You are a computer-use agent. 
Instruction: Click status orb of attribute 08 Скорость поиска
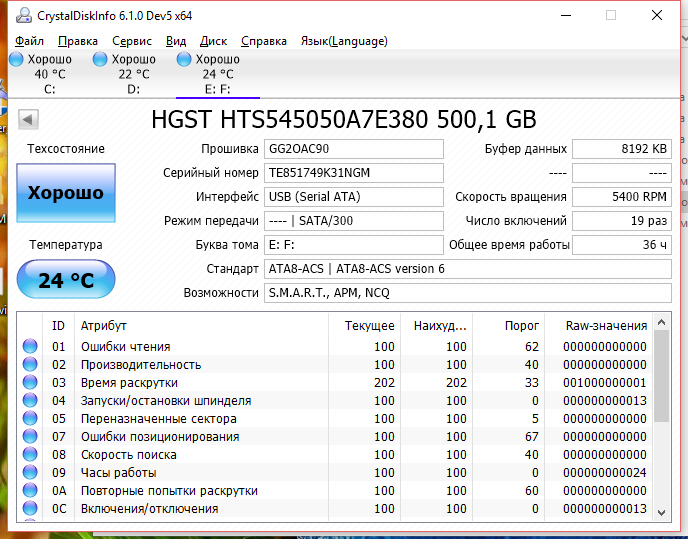click(30, 454)
